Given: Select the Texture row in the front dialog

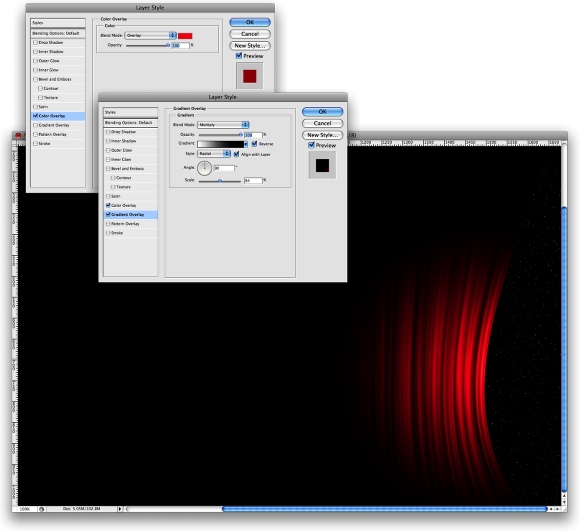Looking at the screenshot, I should 130,187.
